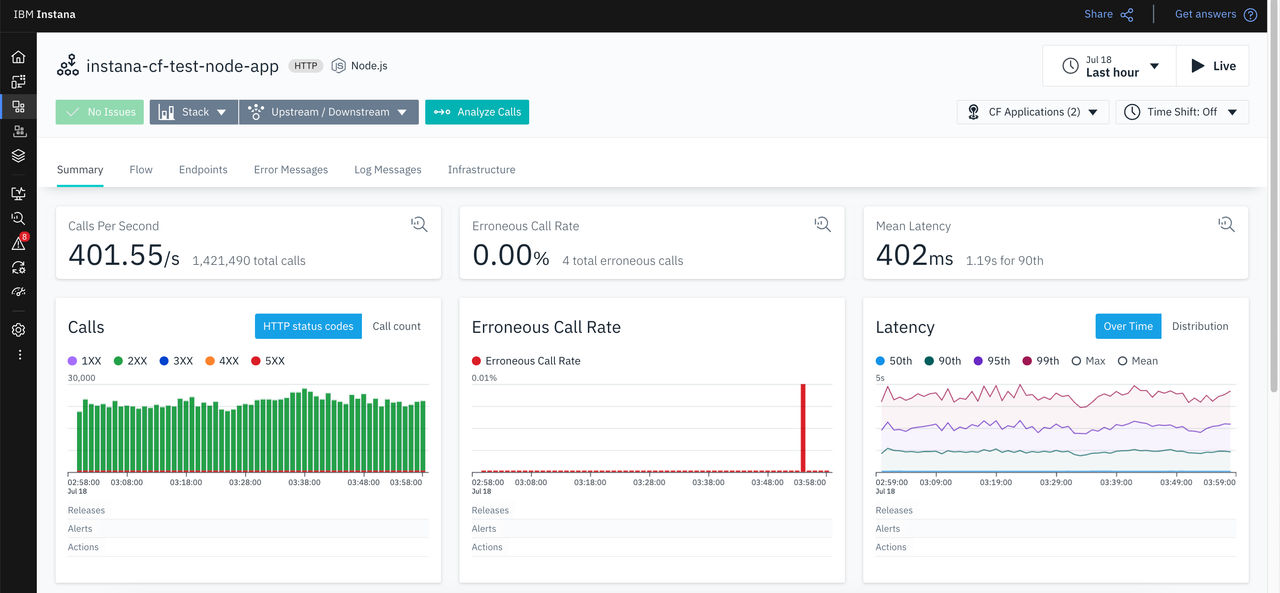Click the Live button
The width and height of the screenshot is (1280, 593).
coord(1213,66)
